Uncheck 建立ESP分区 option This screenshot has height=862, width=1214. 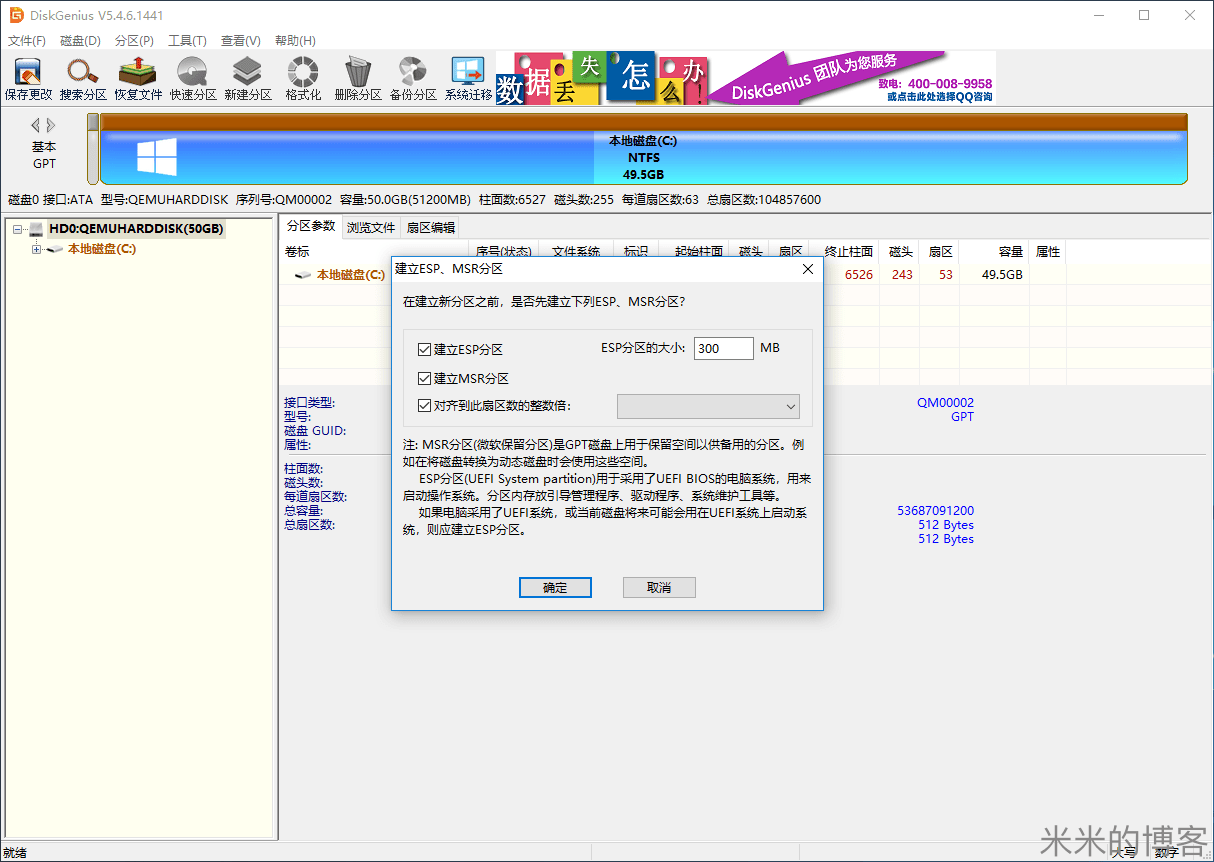425,348
